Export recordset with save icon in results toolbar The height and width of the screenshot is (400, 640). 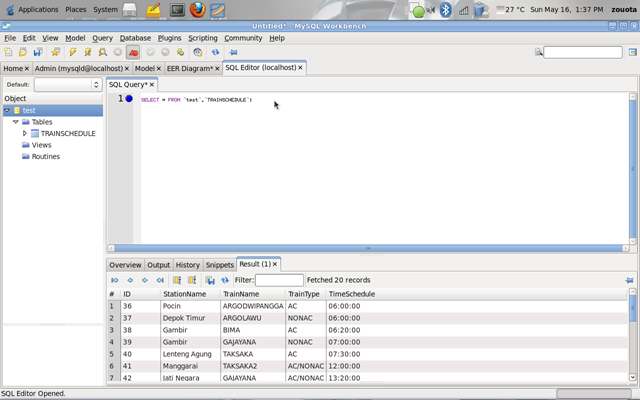(210, 280)
